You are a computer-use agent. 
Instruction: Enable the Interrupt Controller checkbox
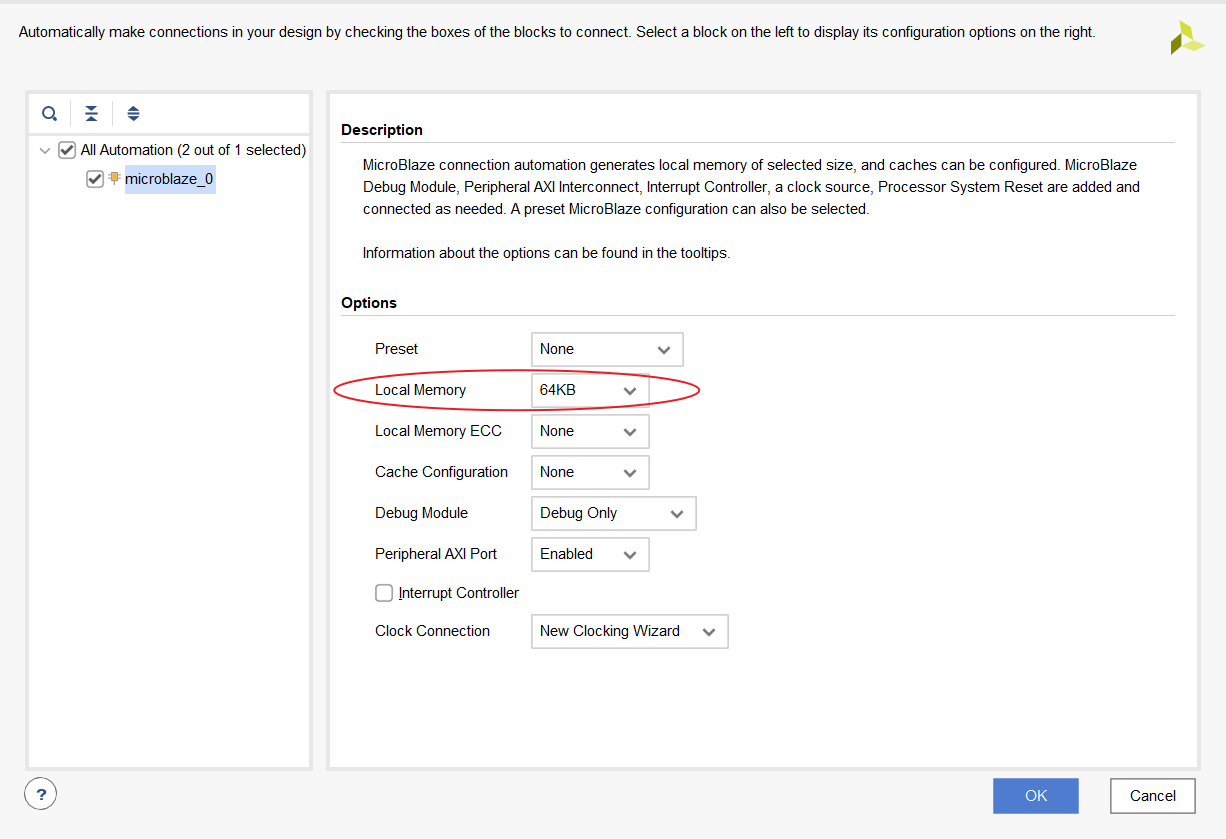pyautogui.click(x=384, y=593)
